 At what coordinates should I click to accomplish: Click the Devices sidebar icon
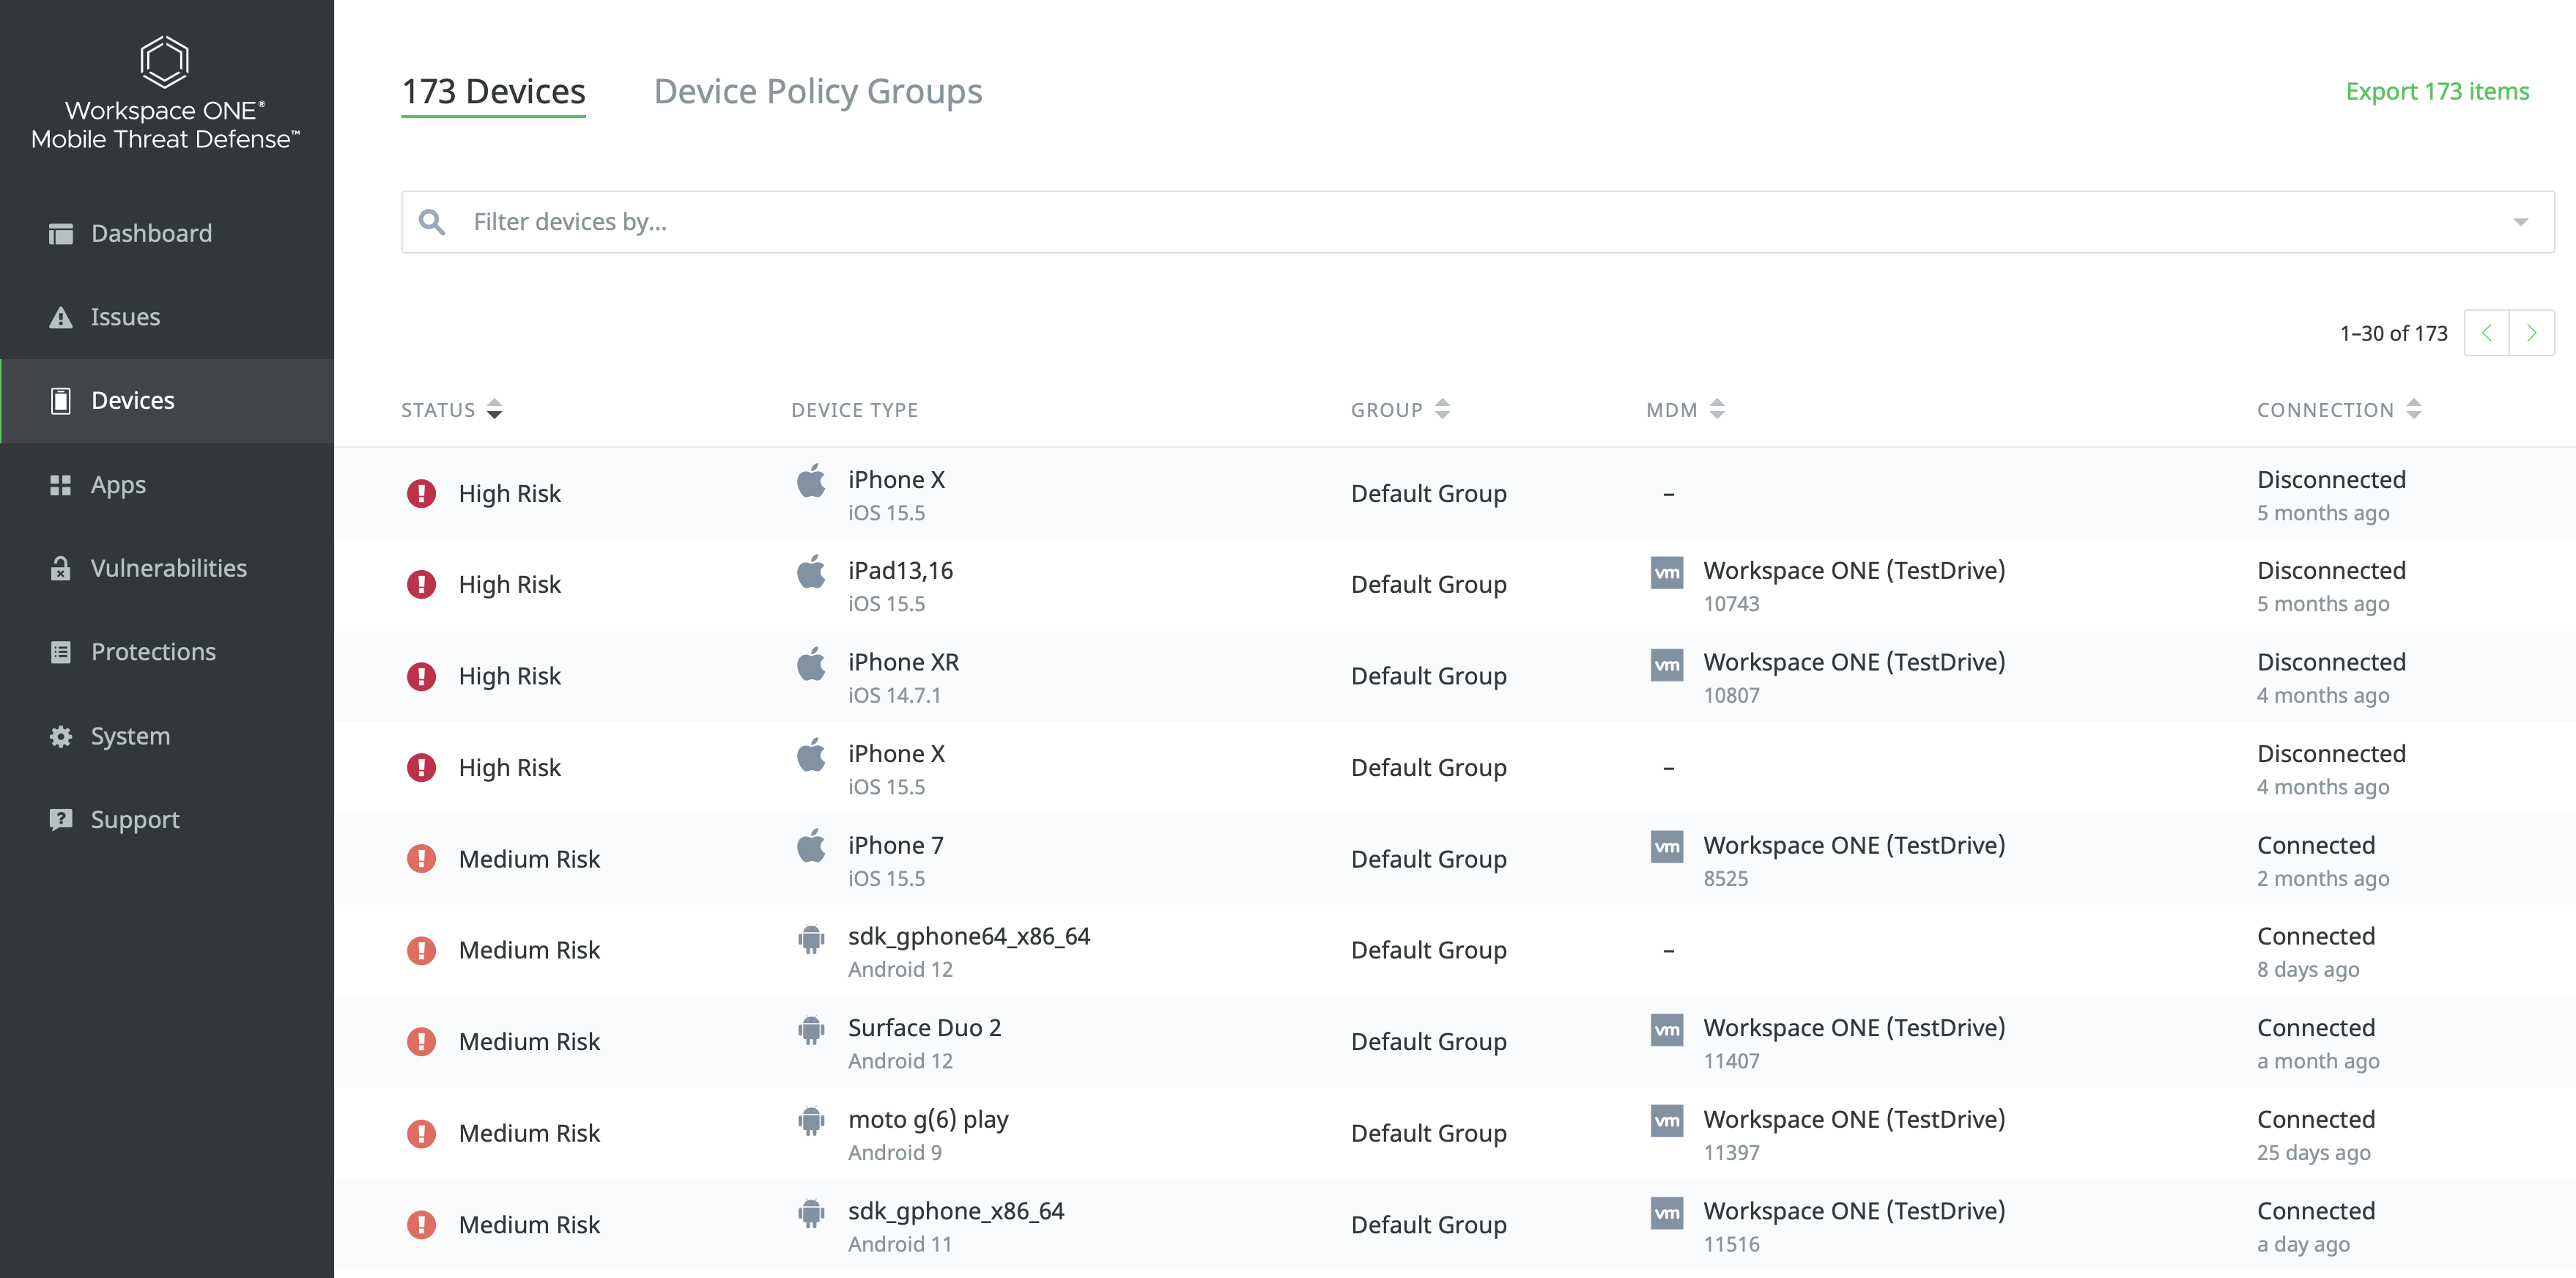coord(60,400)
